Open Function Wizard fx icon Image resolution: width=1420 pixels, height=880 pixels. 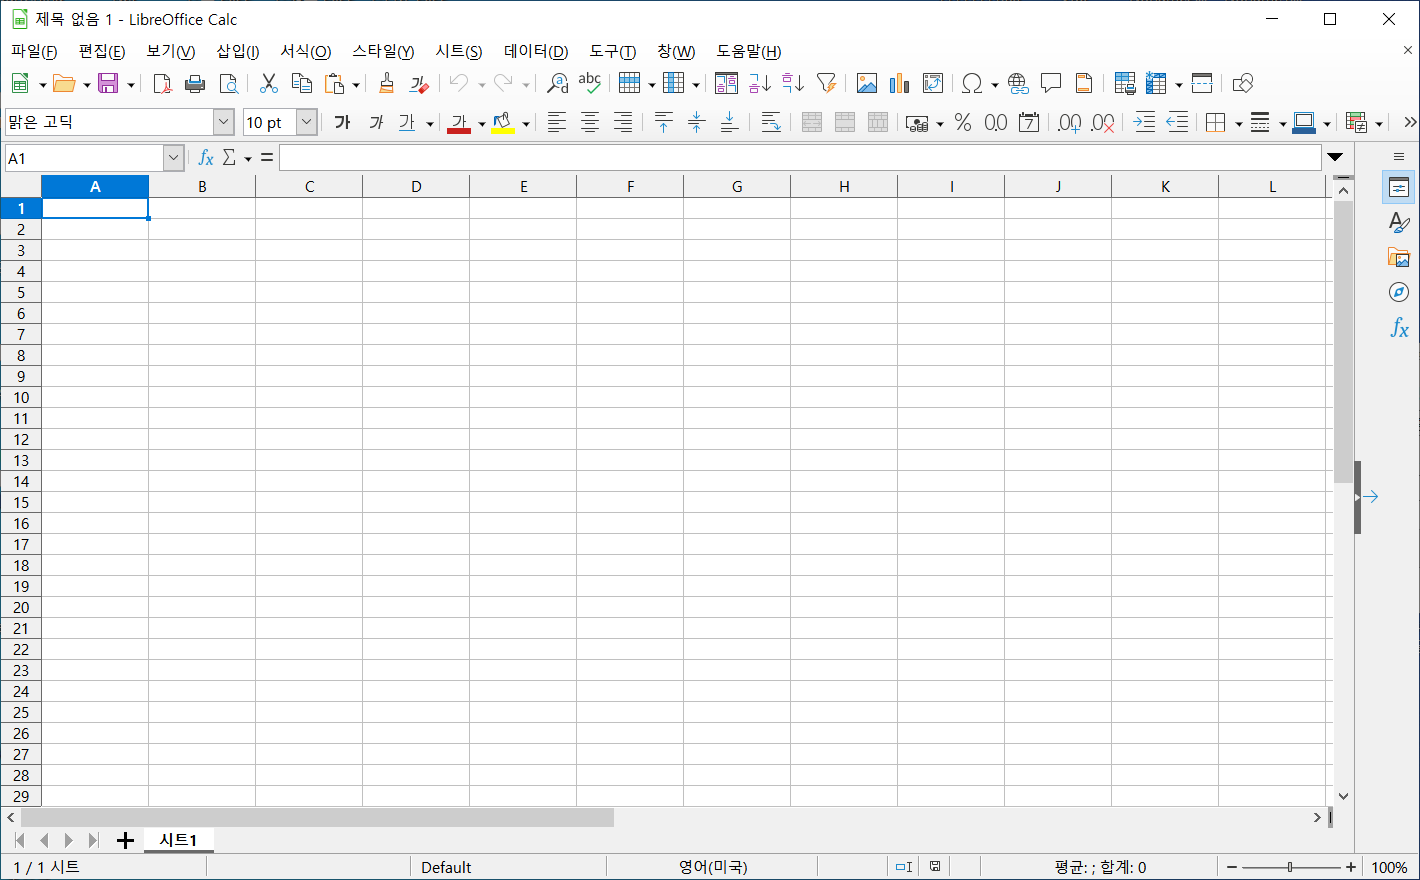click(206, 158)
